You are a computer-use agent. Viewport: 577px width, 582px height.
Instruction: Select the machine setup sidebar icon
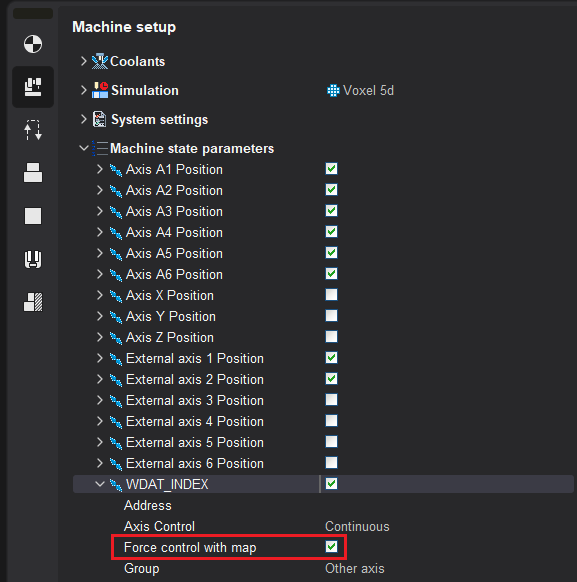(33, 87)
